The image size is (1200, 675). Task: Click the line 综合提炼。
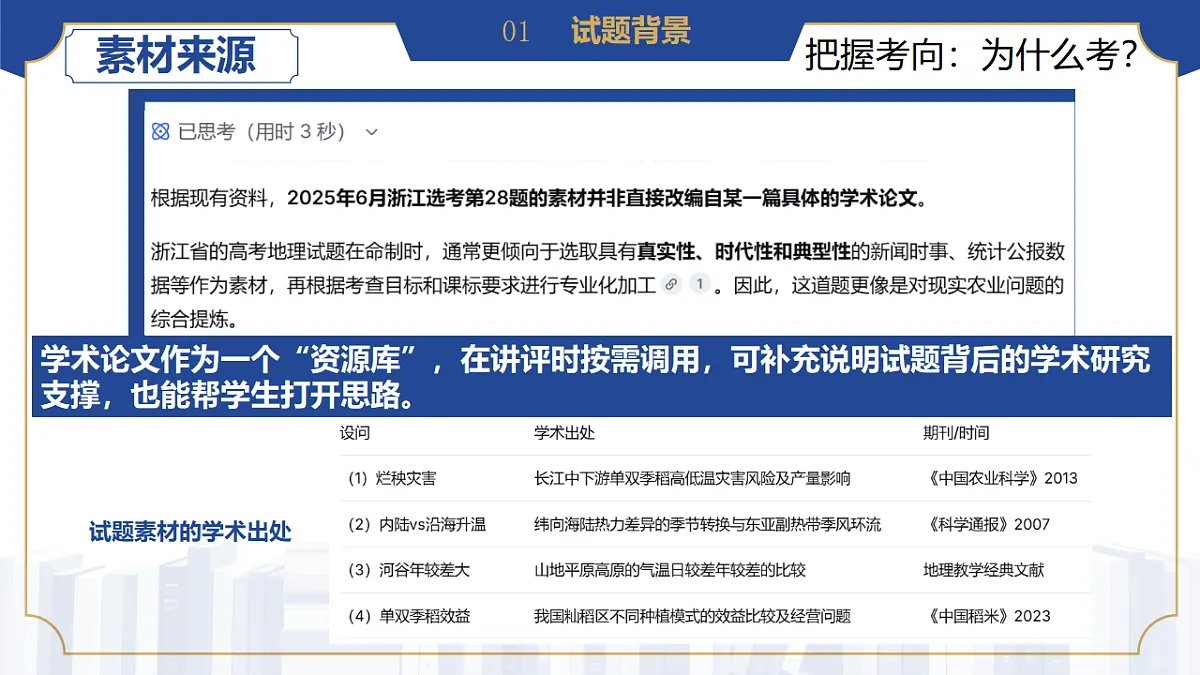pyautogui.click(x=193, y=320)
